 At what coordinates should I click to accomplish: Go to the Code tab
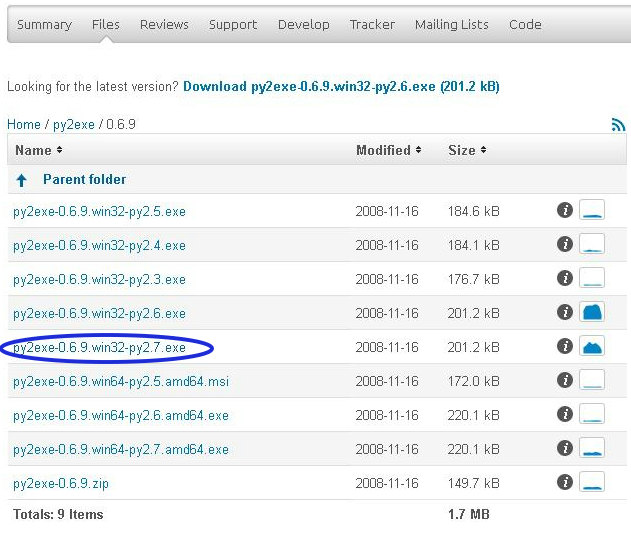[525, 25]
